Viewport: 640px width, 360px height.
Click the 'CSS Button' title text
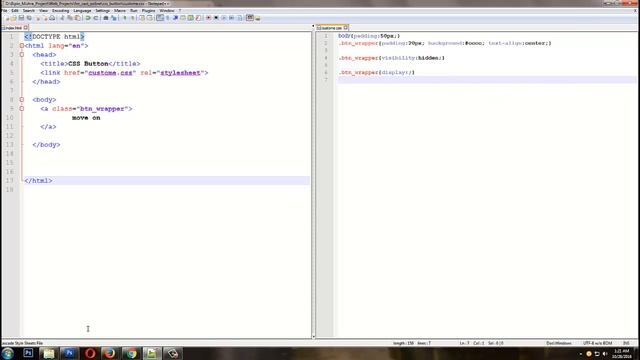tap(88, 64)
